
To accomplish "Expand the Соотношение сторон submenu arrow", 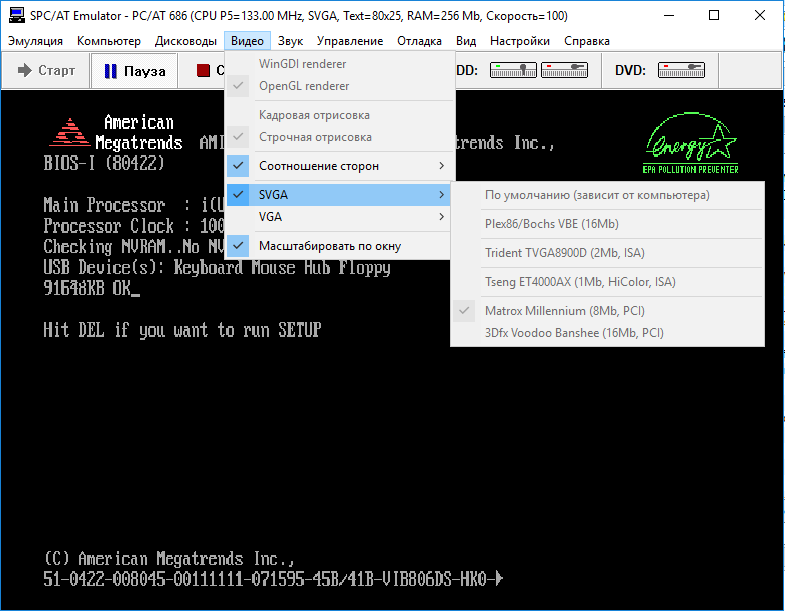I will coord(442,166).
